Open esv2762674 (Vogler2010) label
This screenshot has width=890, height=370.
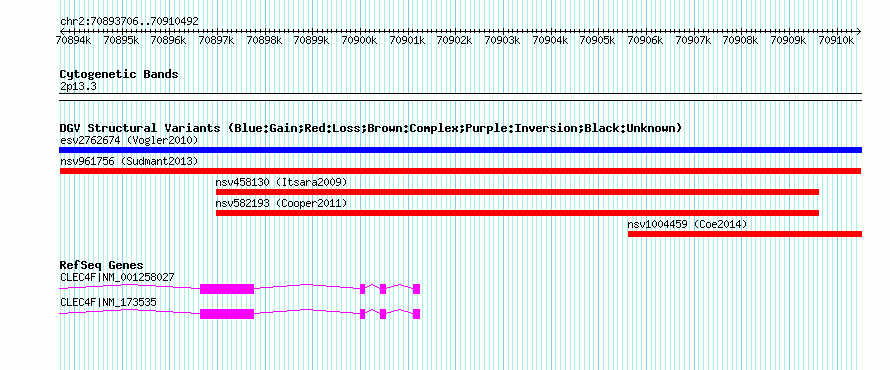(x=128, y=140)
